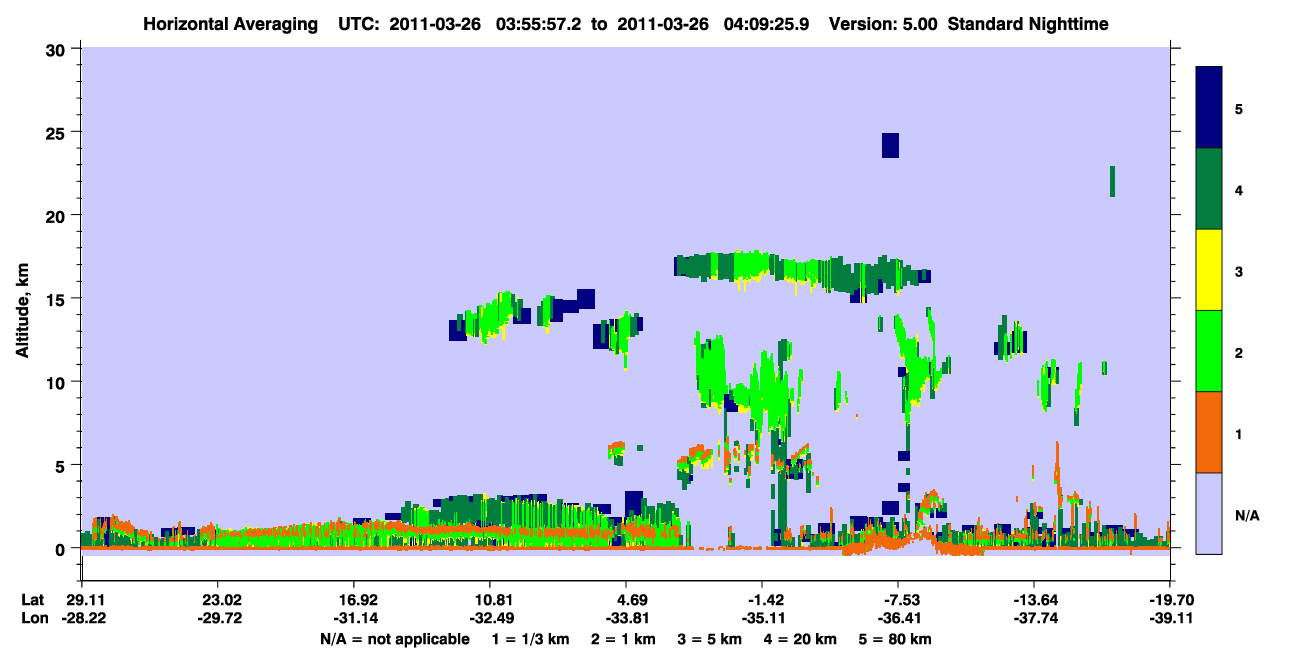1300x667 pixels.
Task: Click the isolated blue block near 24 km altitude
Action: (890, 145)
